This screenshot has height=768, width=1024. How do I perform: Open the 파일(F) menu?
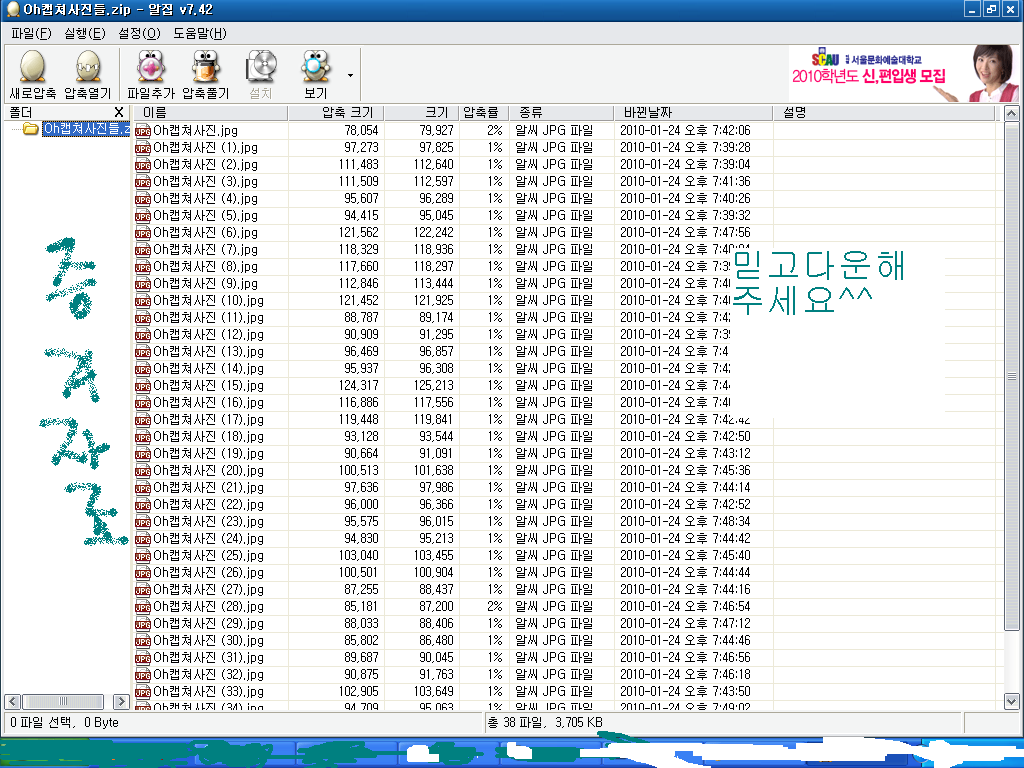click(x=31, y=33)
